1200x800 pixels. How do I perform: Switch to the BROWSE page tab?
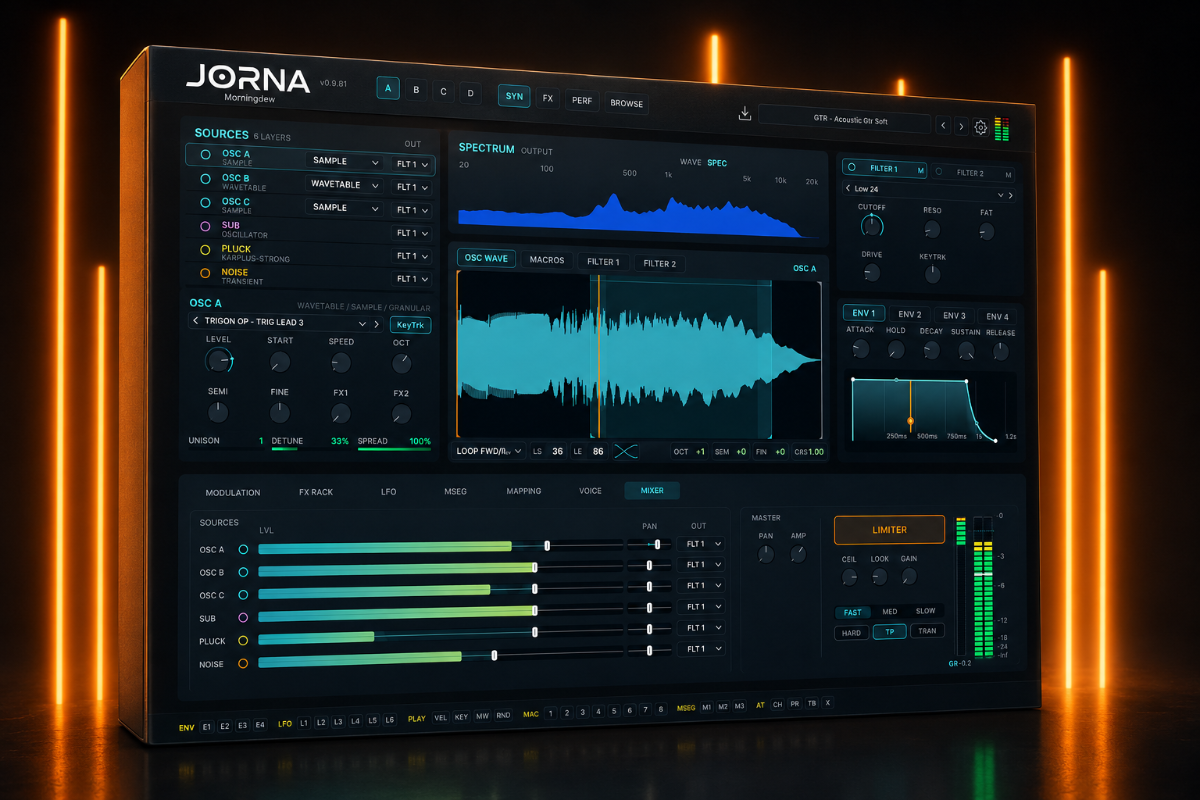click(x=626, y=103)
